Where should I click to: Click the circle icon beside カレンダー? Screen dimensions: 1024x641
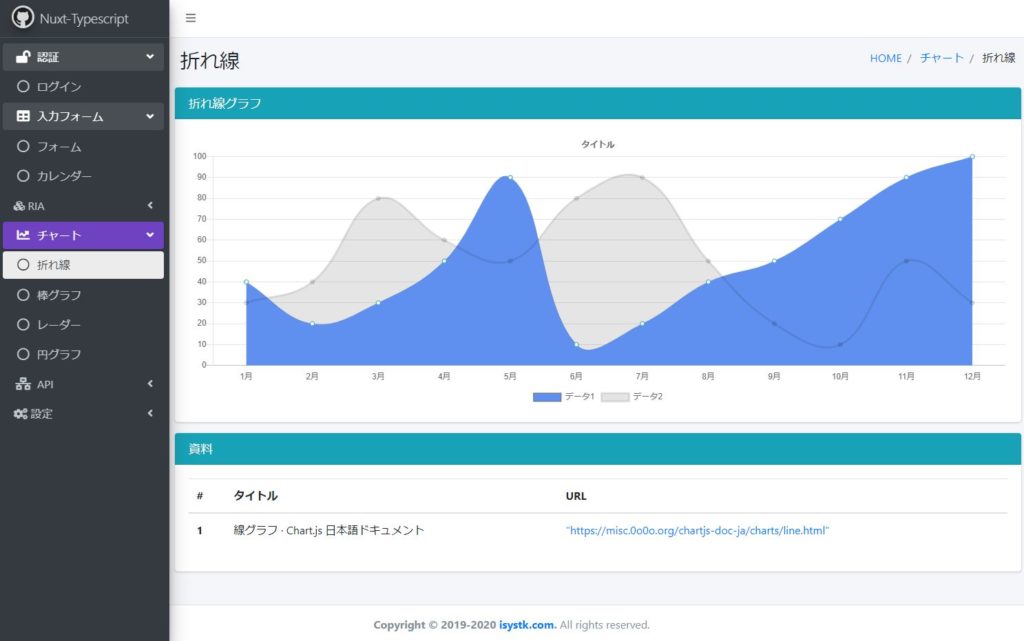coord(23,176)
